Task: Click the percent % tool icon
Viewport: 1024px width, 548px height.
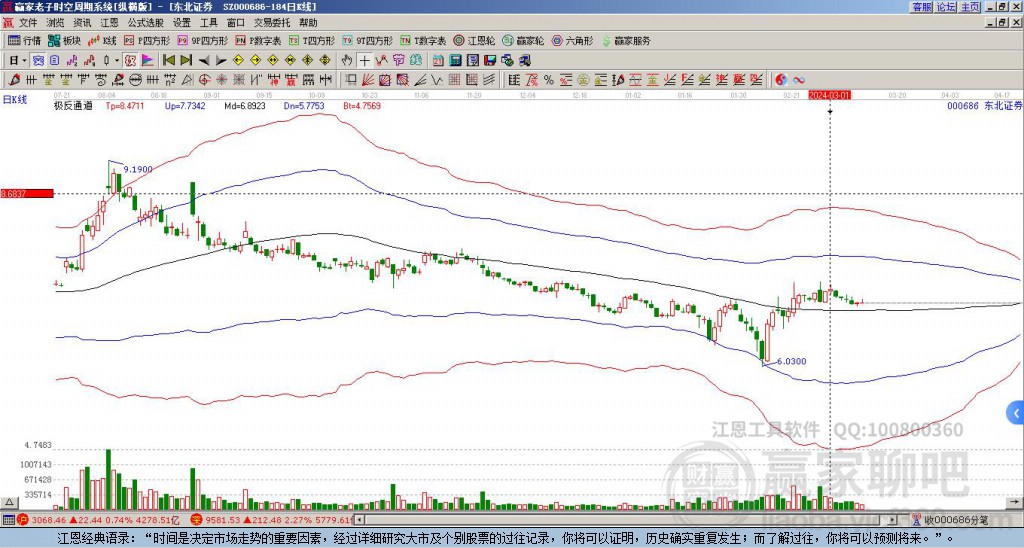Action: click(549, 80)
